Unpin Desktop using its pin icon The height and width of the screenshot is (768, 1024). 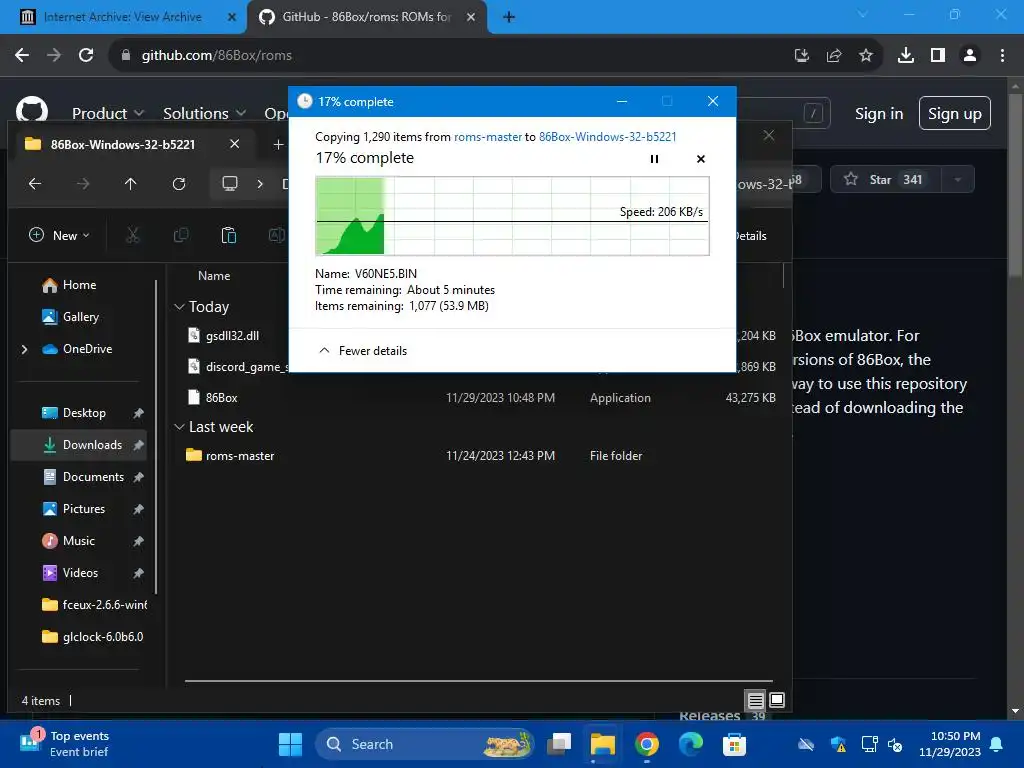pyautogui.click(x=138, y=413)
